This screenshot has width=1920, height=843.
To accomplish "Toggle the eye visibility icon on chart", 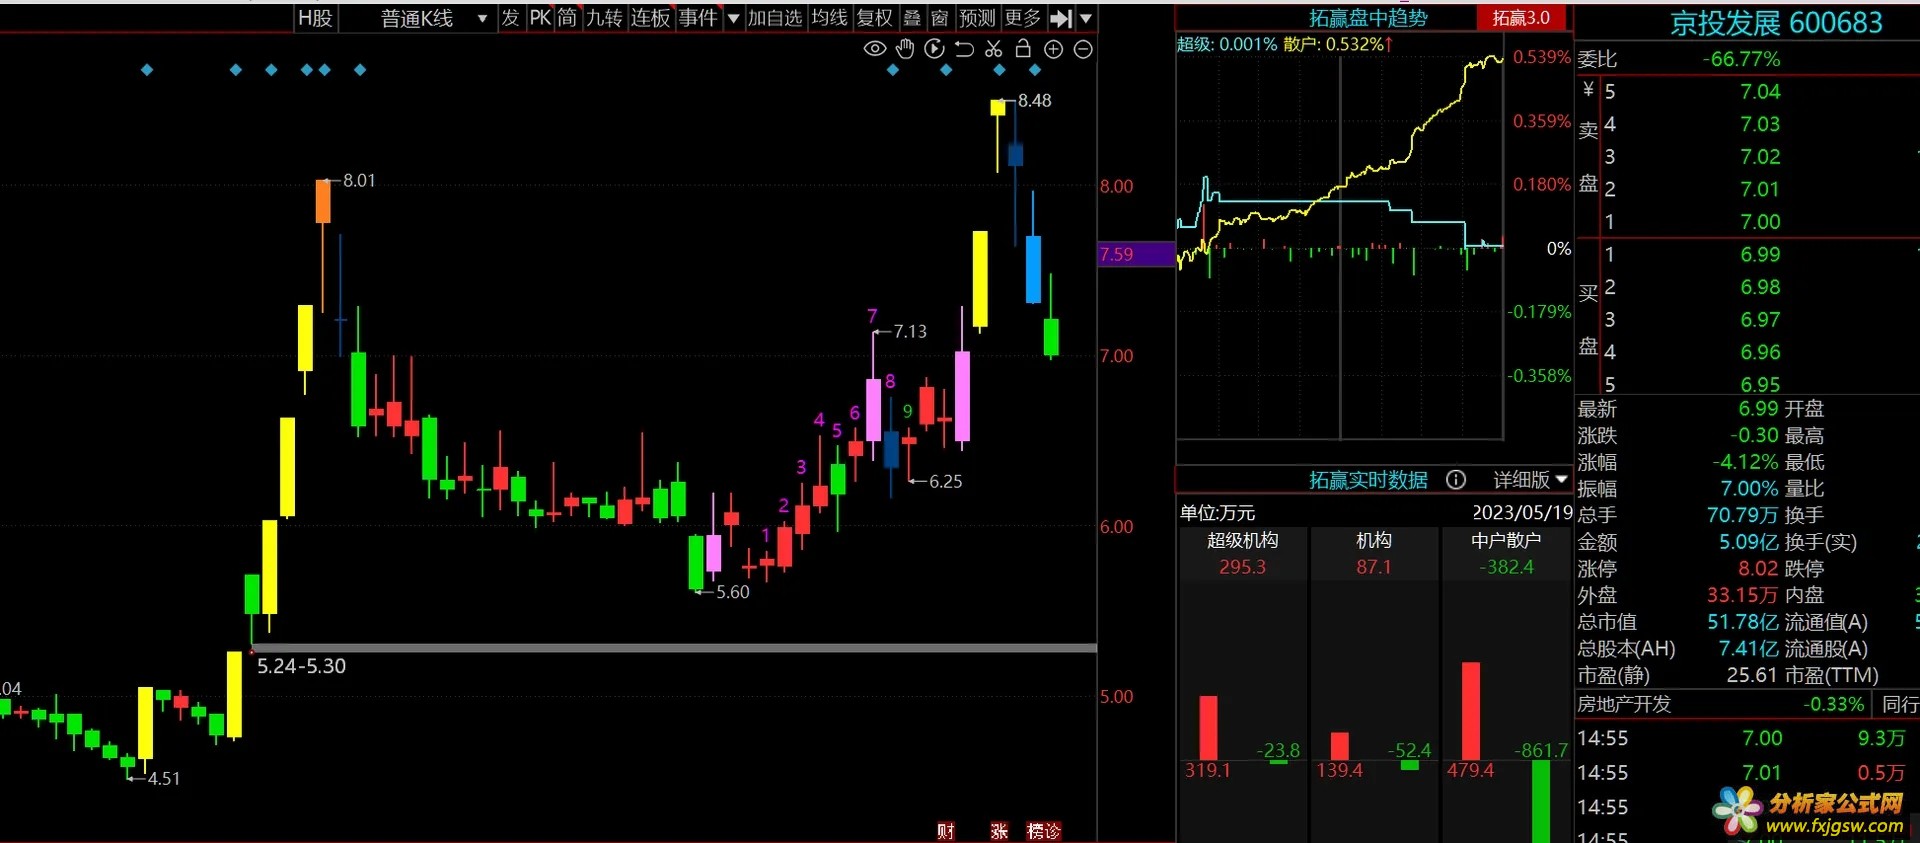I will pyautogui.click(x=874, y=49).
